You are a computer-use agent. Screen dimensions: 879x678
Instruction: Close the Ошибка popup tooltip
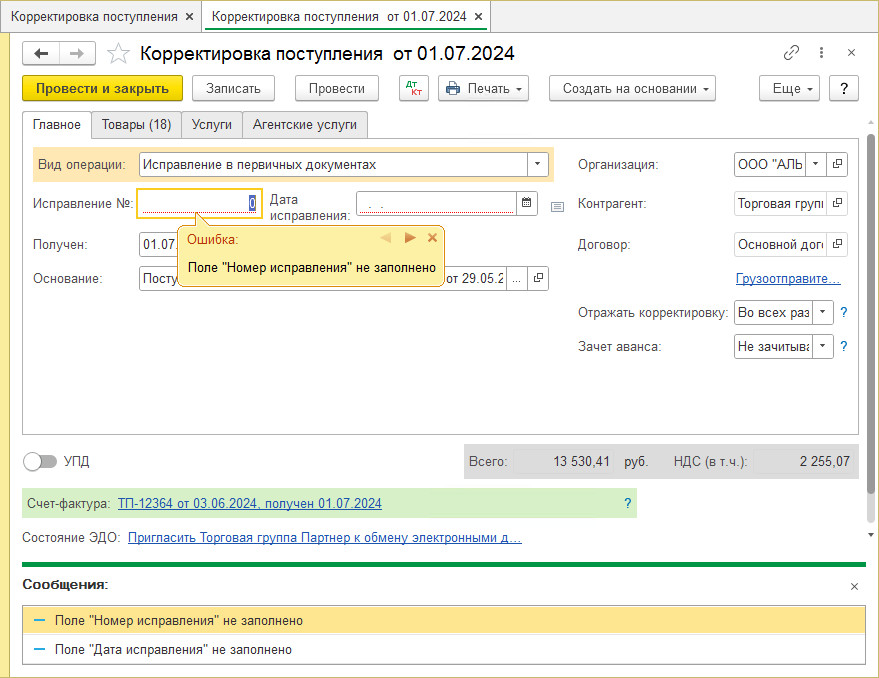(433, 238)
